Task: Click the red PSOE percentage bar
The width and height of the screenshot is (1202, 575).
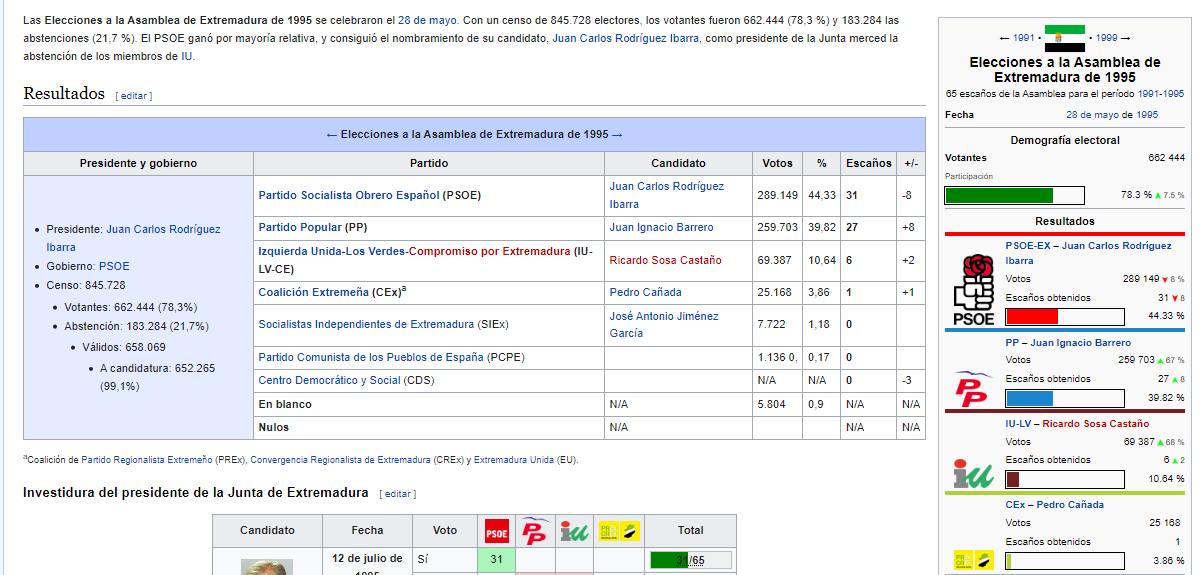Action: [1032, 316]
